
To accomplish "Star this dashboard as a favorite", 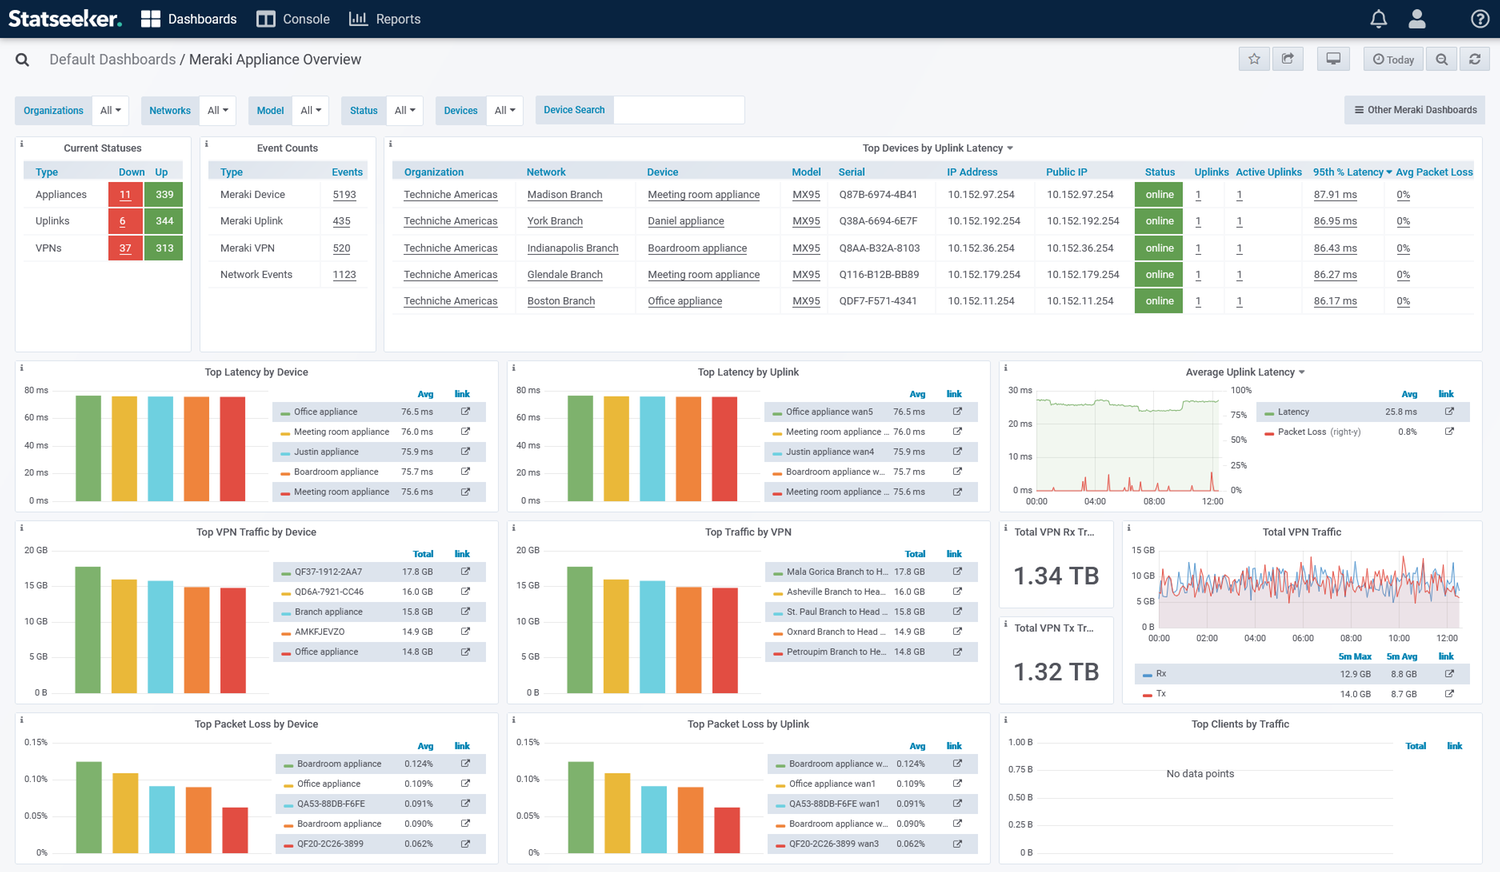I will point(1254,58).
